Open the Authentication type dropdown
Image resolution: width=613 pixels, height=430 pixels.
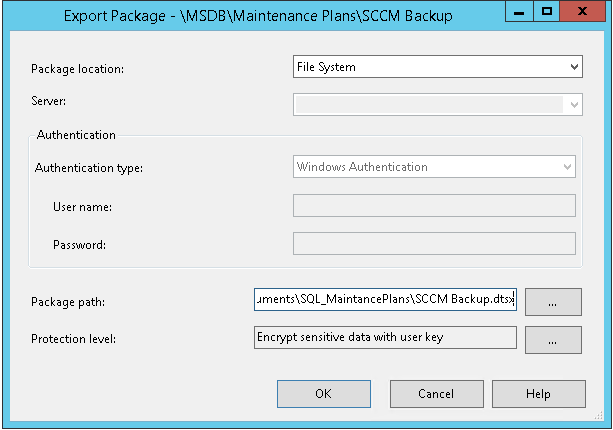[x=434, y=167]
